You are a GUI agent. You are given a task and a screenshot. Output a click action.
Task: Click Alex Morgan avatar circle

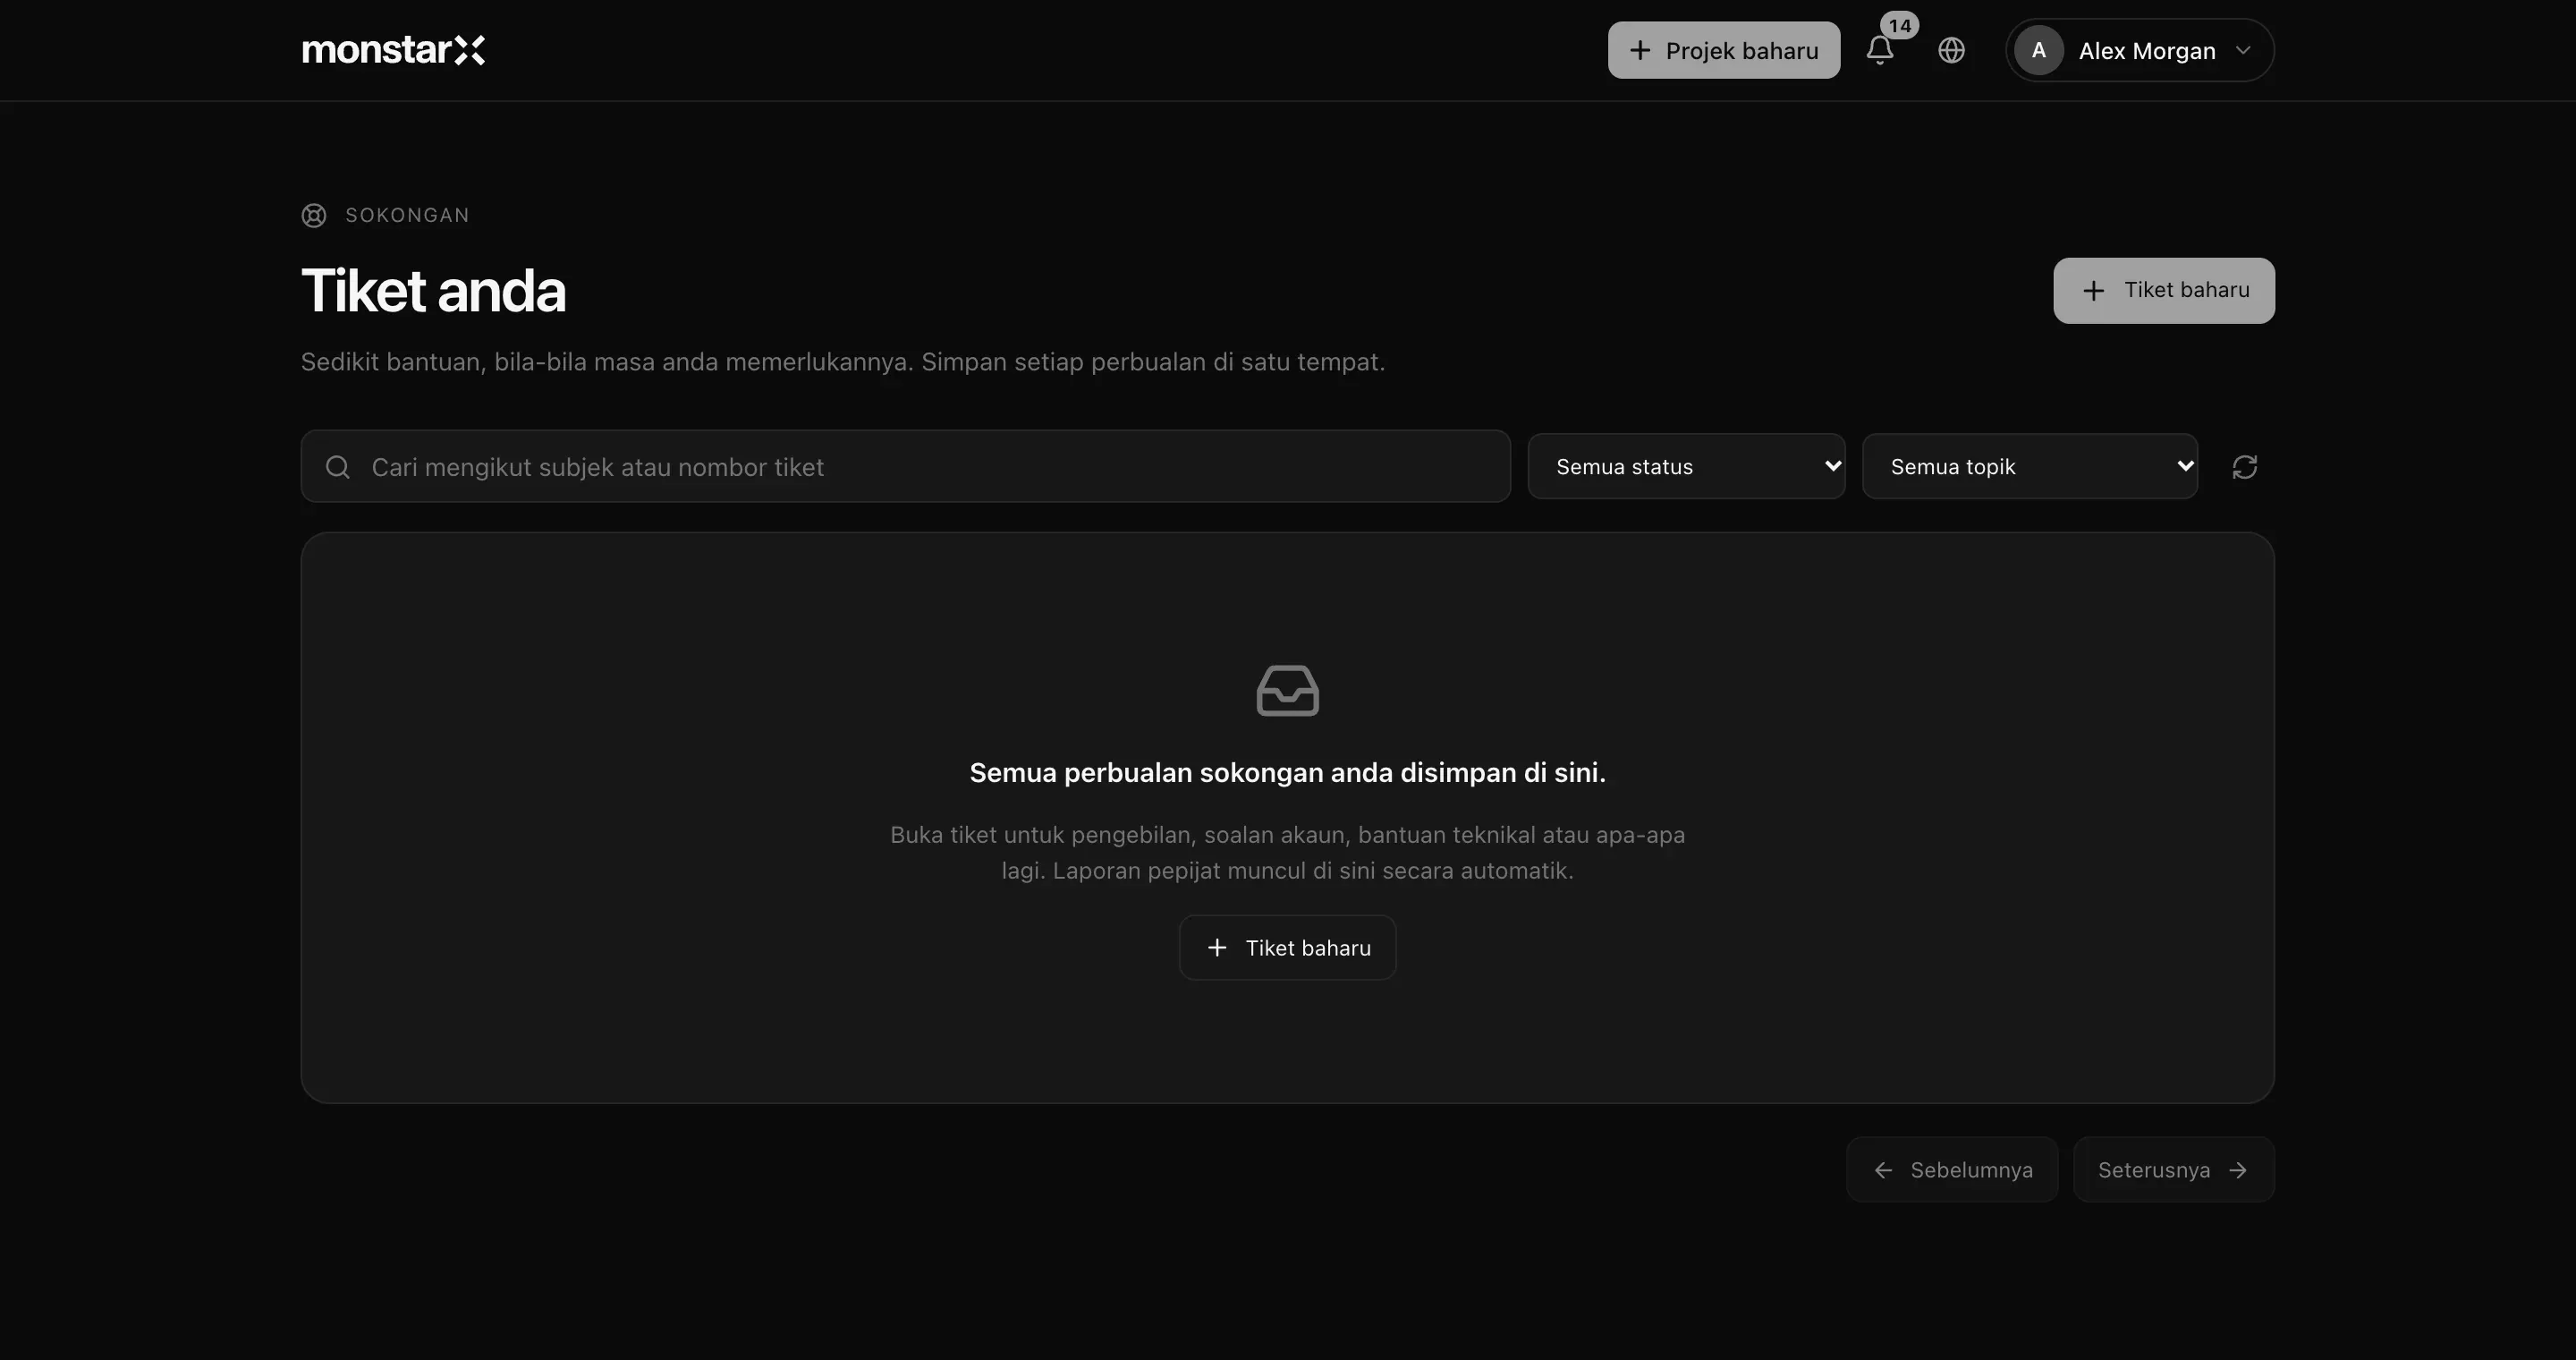pyautogui.click(x=2038, y=50)
